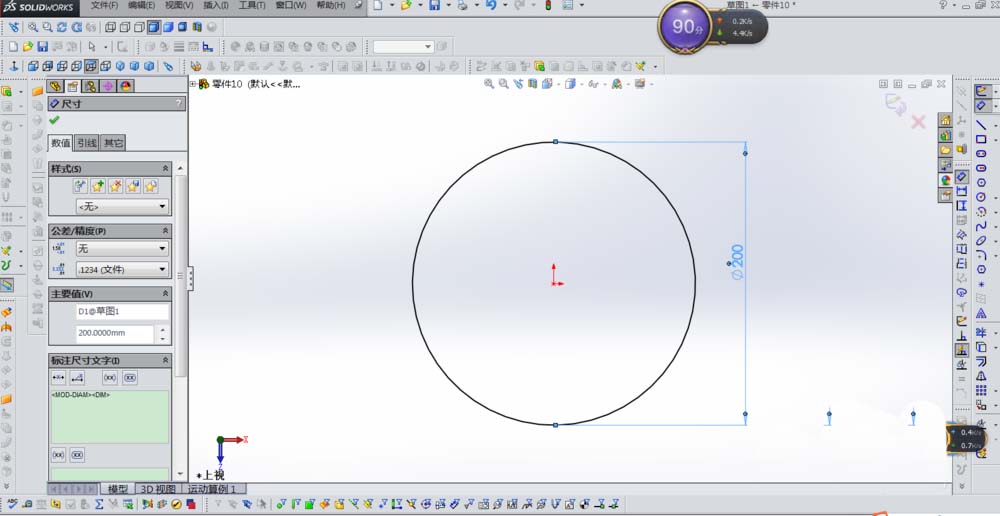Viewport: 1000px width, 516px height.
Task: Open the 帮助(H) menu
Action: point(331,5)
